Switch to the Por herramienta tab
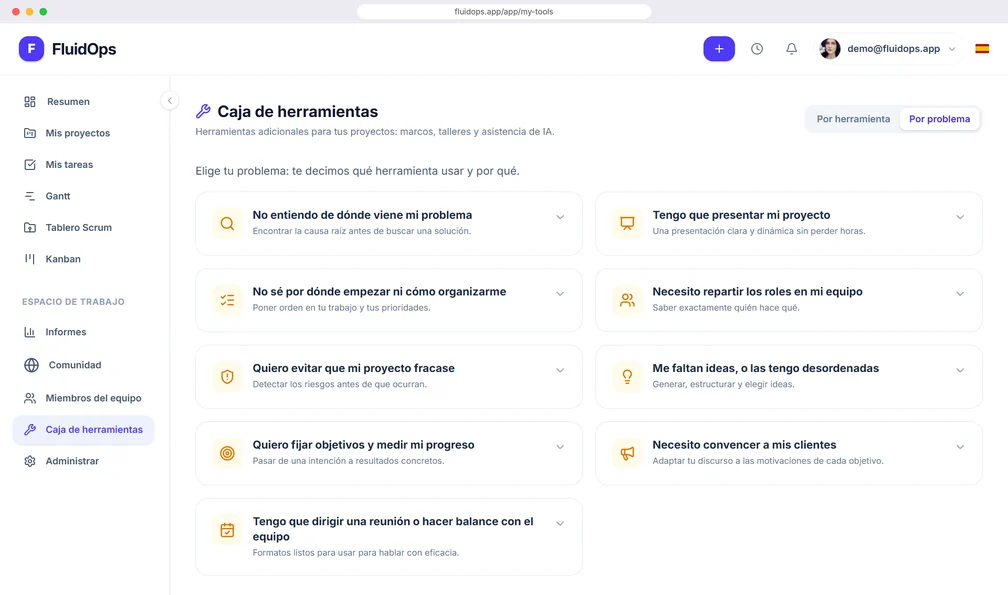This screenshot has width=1008, height=595. point(853,119)
